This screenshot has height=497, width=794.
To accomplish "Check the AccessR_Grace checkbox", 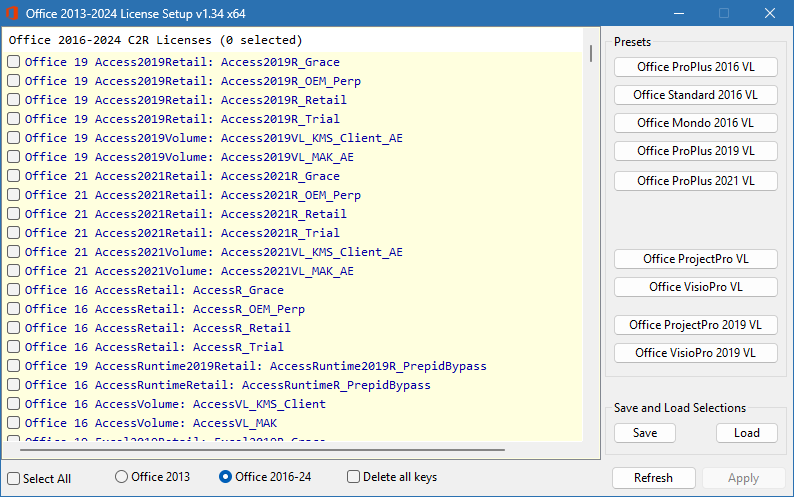I will pyautogui.click(x=14, y=290).
